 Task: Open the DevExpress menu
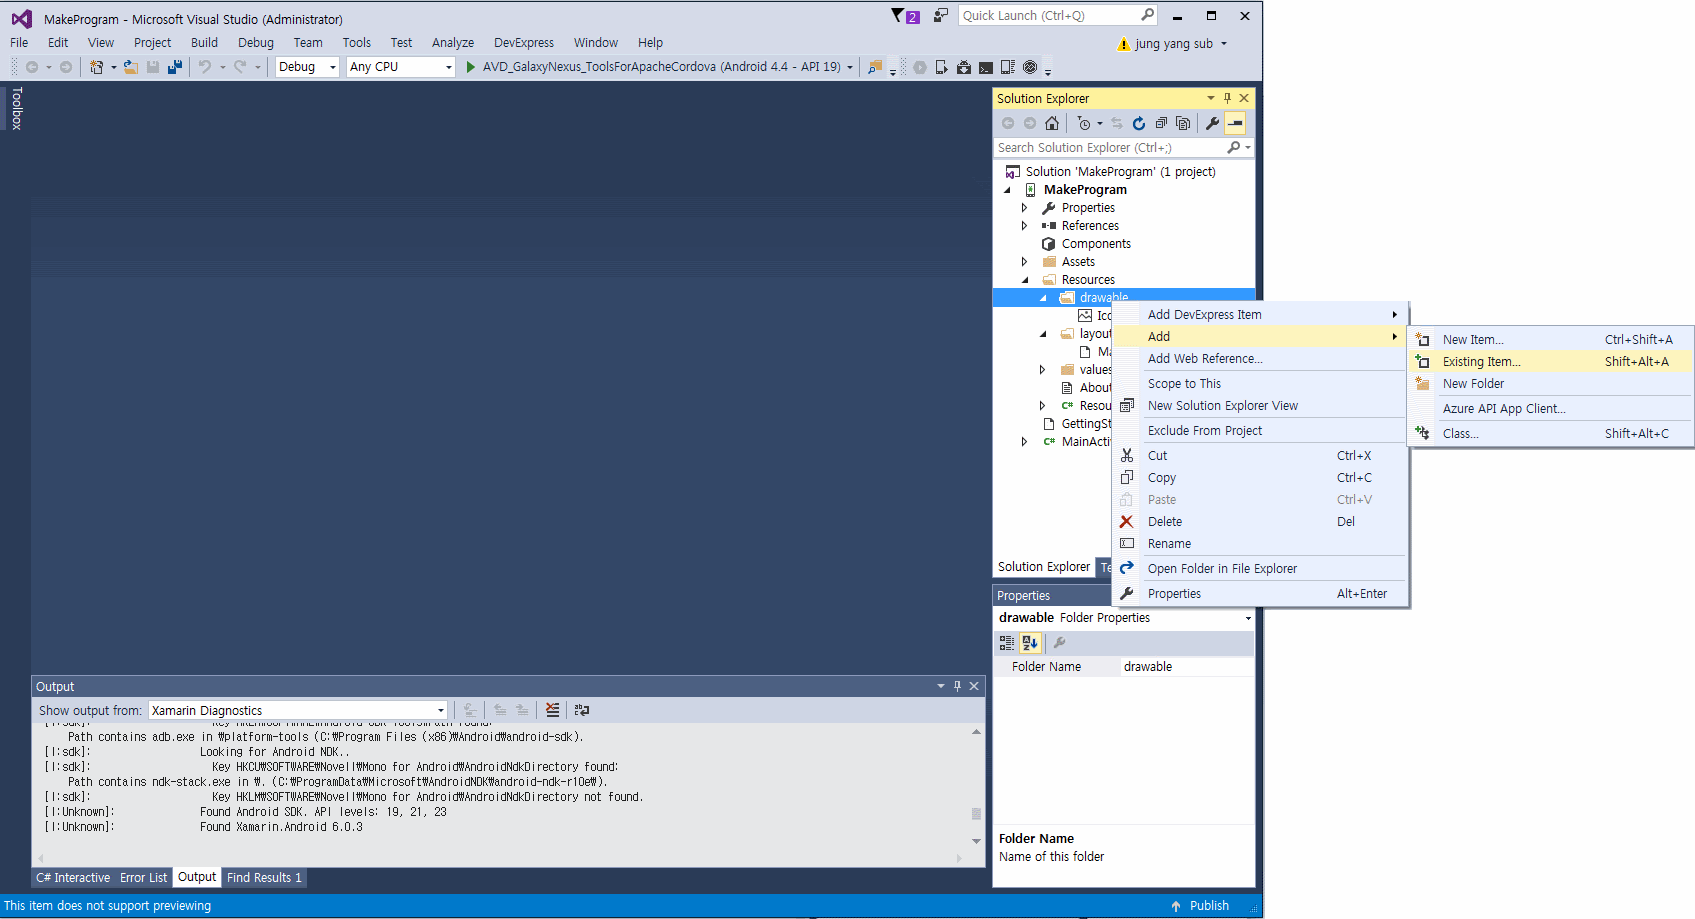click(524, 43)
